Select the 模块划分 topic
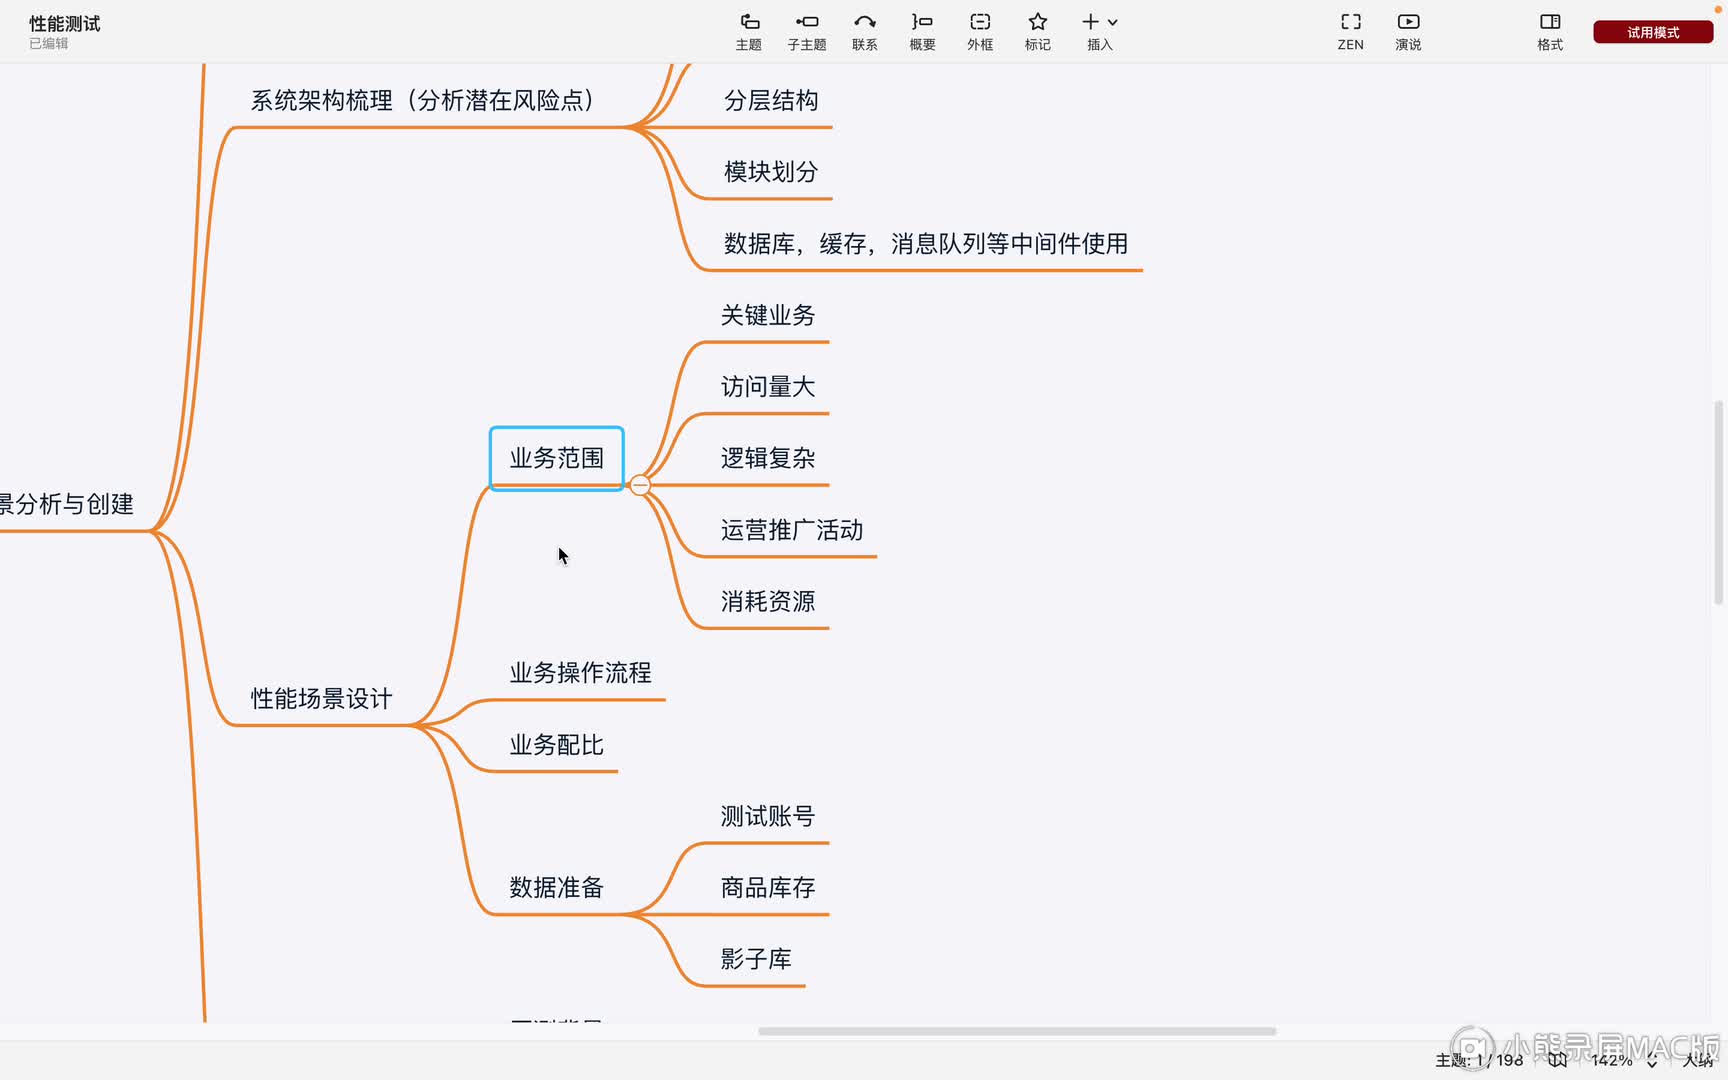The height and width of the screenshot is (1080, 1728). point(771,172)
